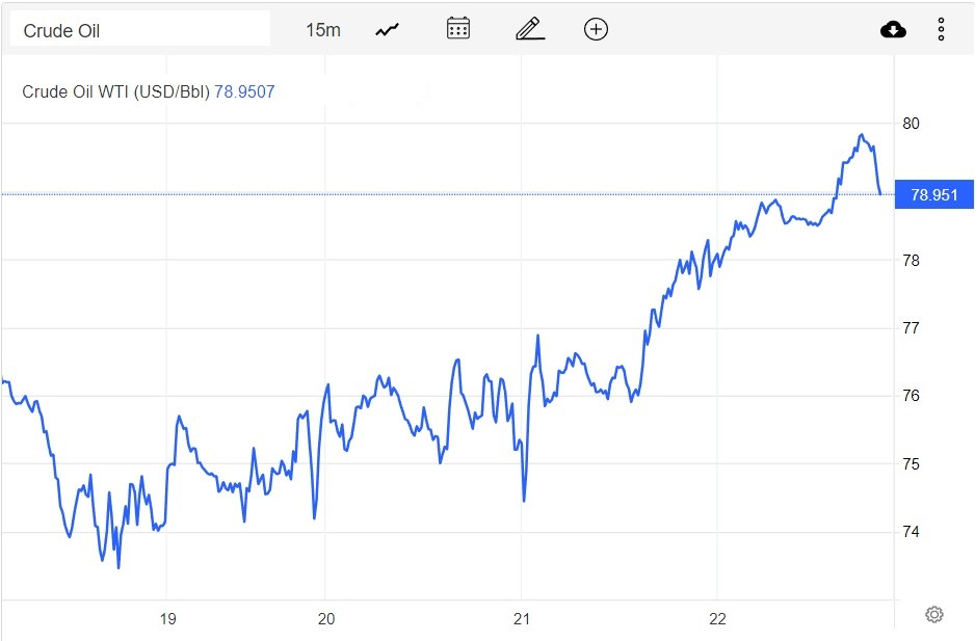Screen dimensions: 977x641
Task: Click date label 19 on time axis
Action: tap(168, 619)
